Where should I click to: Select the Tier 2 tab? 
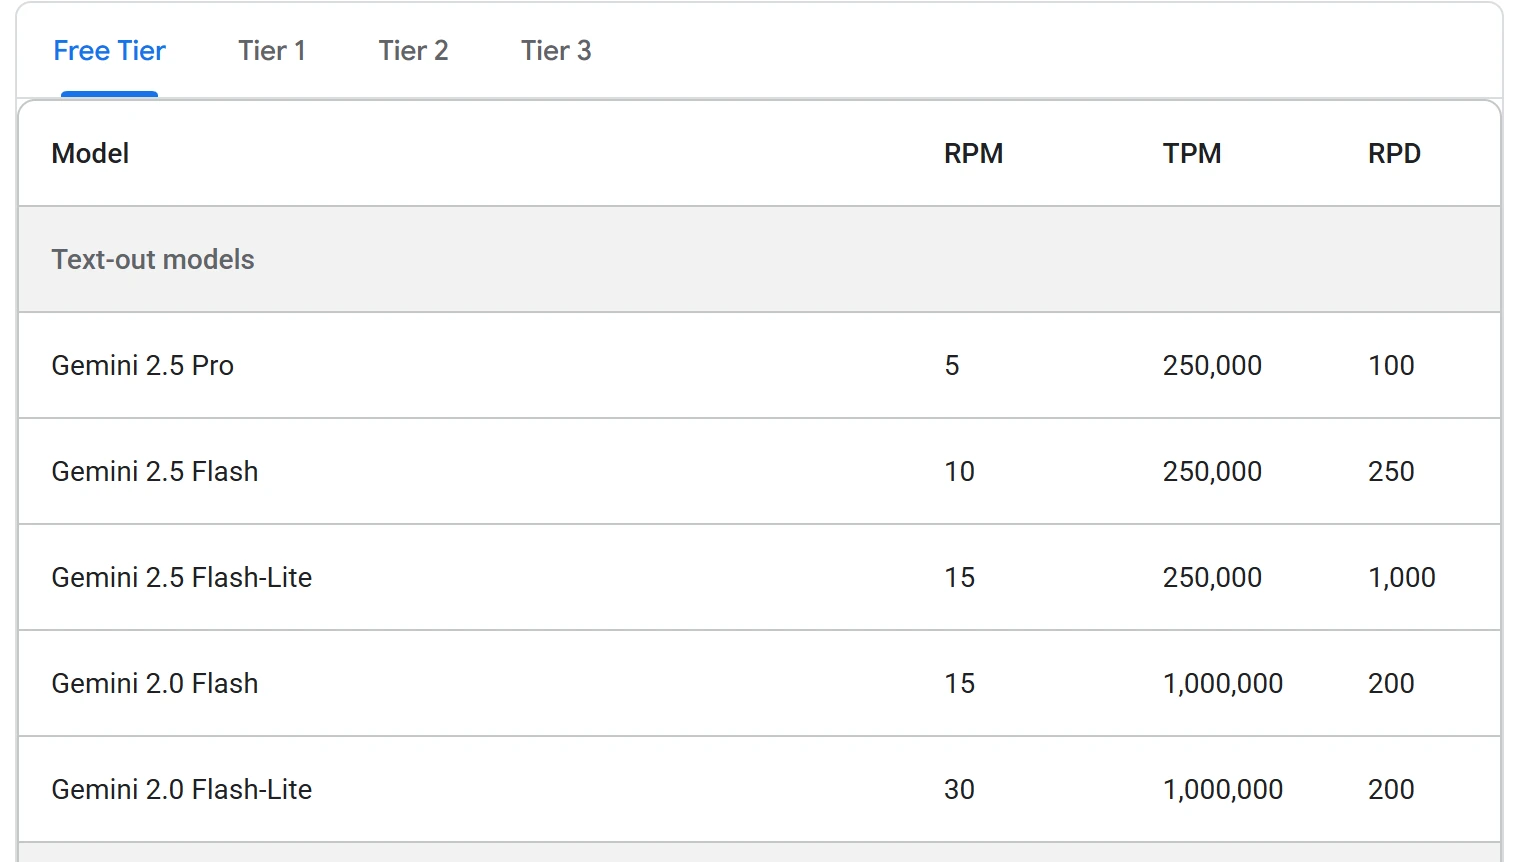(x=413, y=51)
